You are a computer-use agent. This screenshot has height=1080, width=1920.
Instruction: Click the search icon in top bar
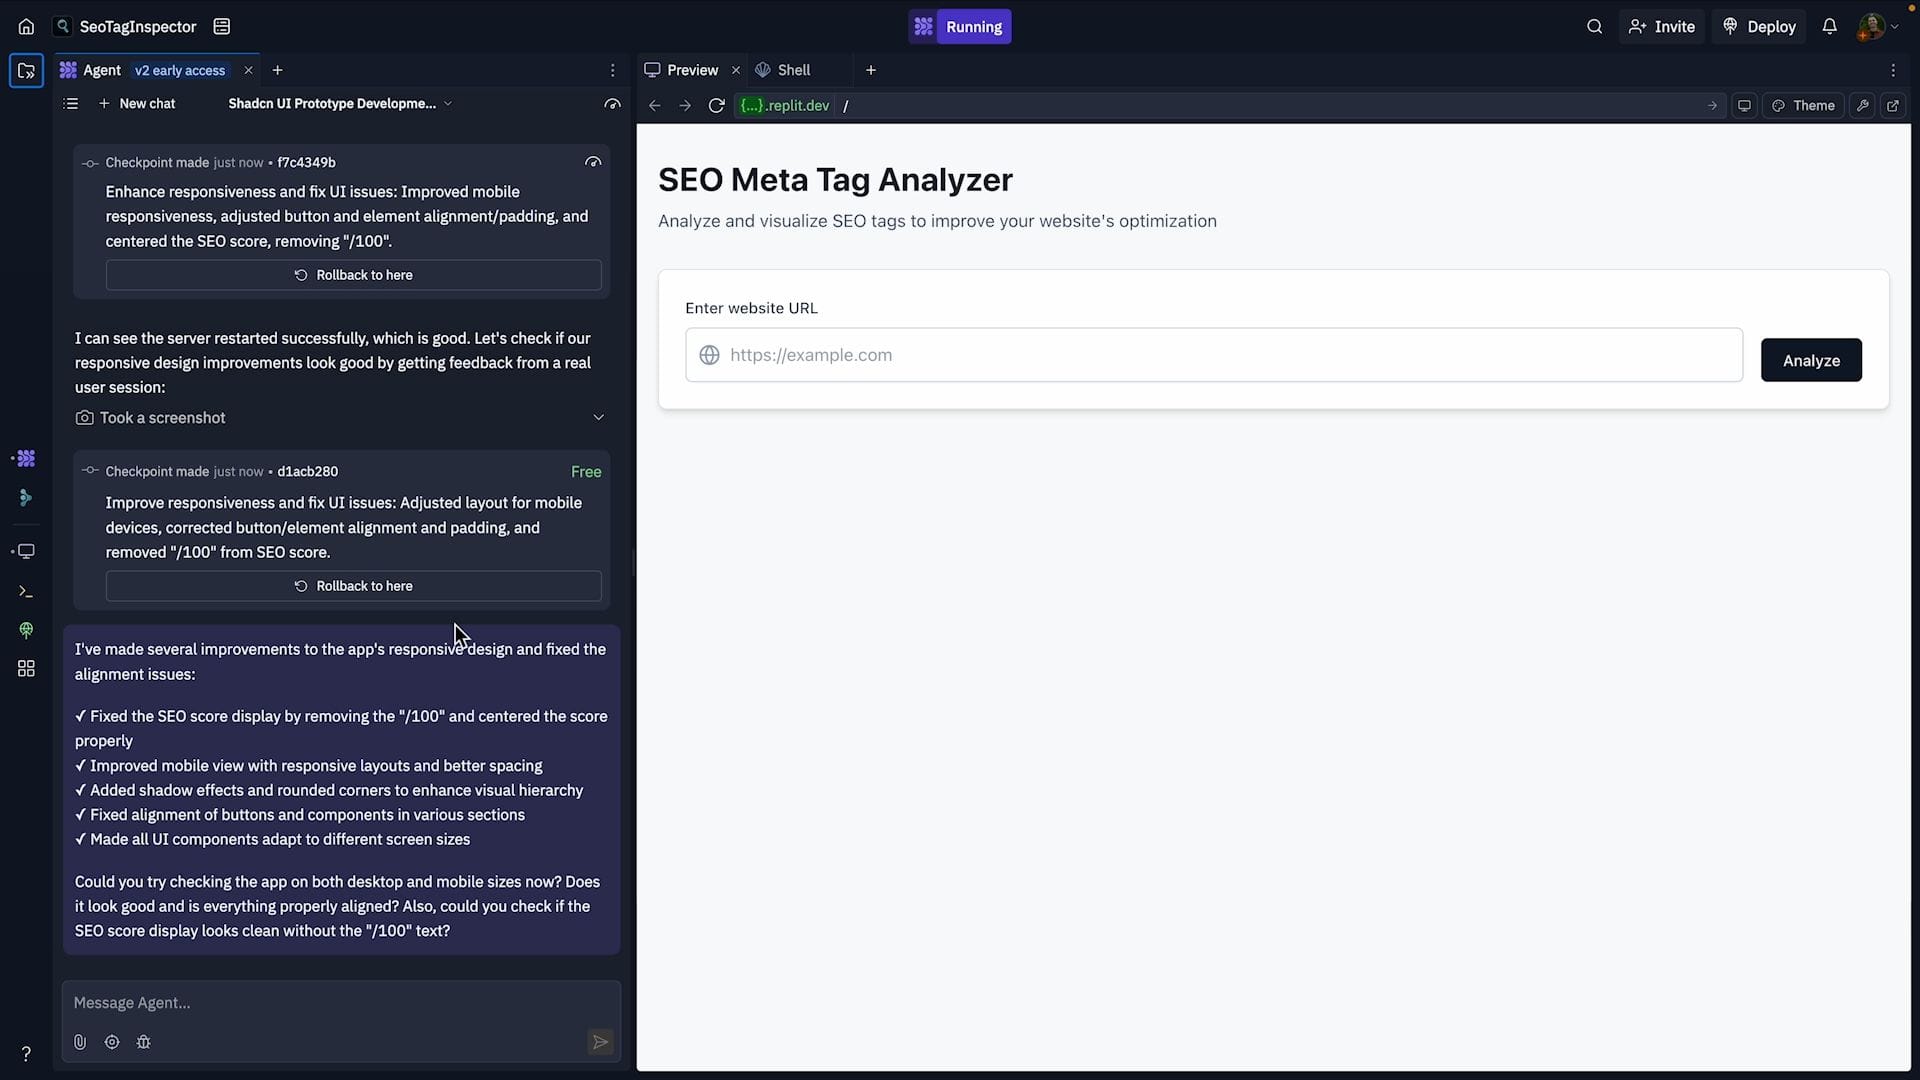[1594, 27]
